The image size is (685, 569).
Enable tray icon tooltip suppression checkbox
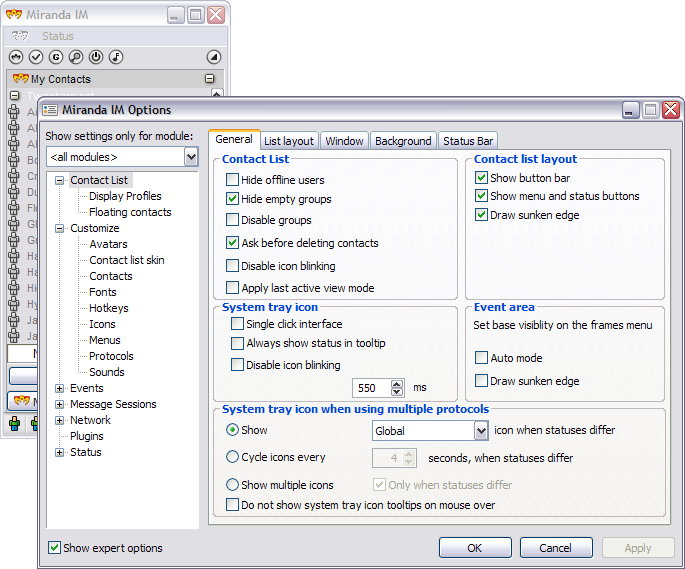232,505
